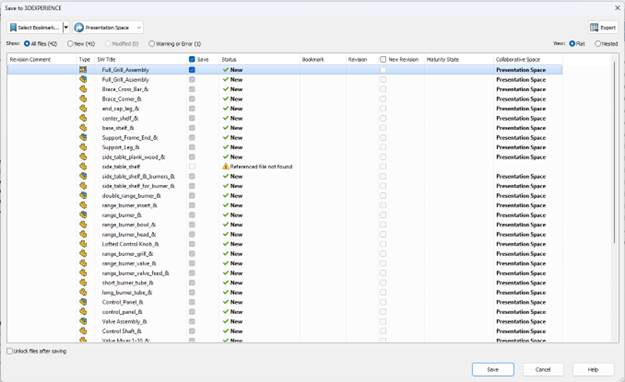The image size is (625, 382).
Task: Click the part icon beside long_burner_tube_&
Action: click(83, 292)
